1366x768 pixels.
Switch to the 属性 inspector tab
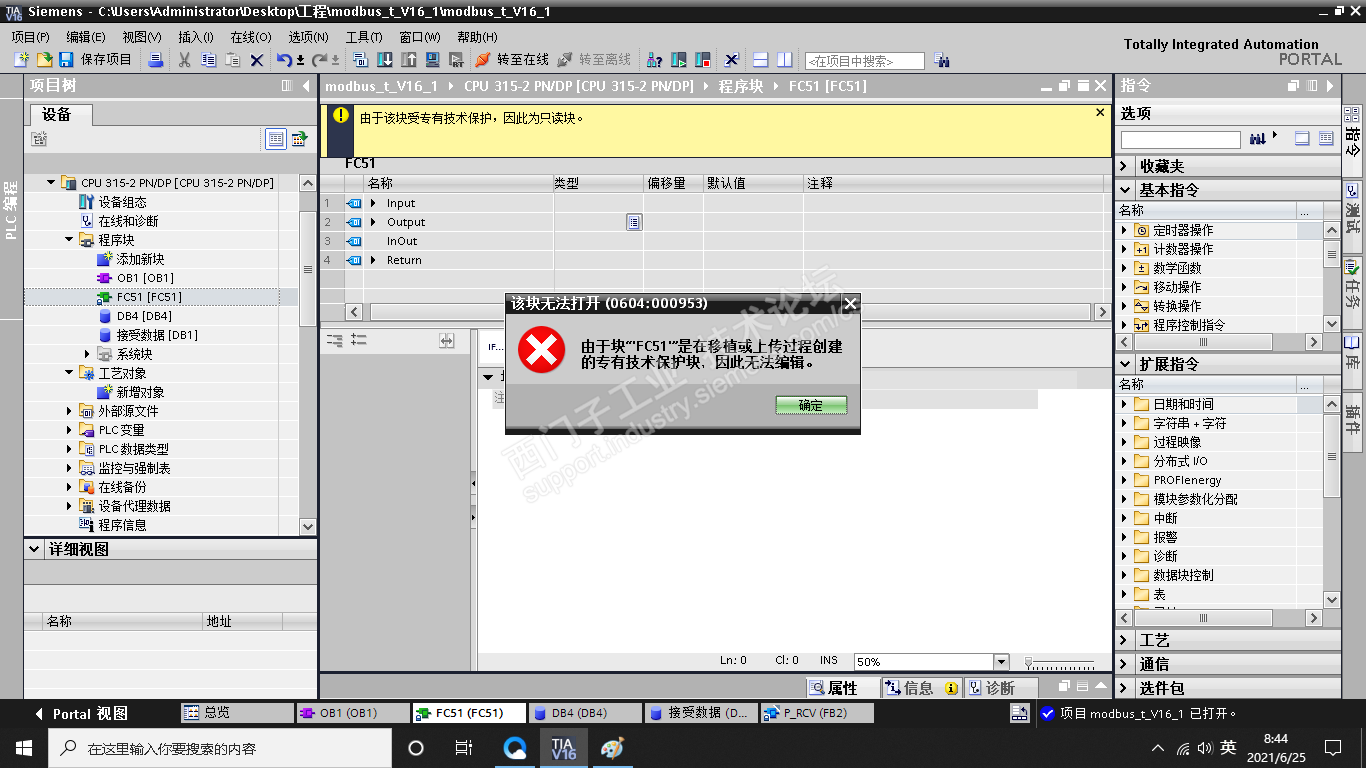point(843,688)
